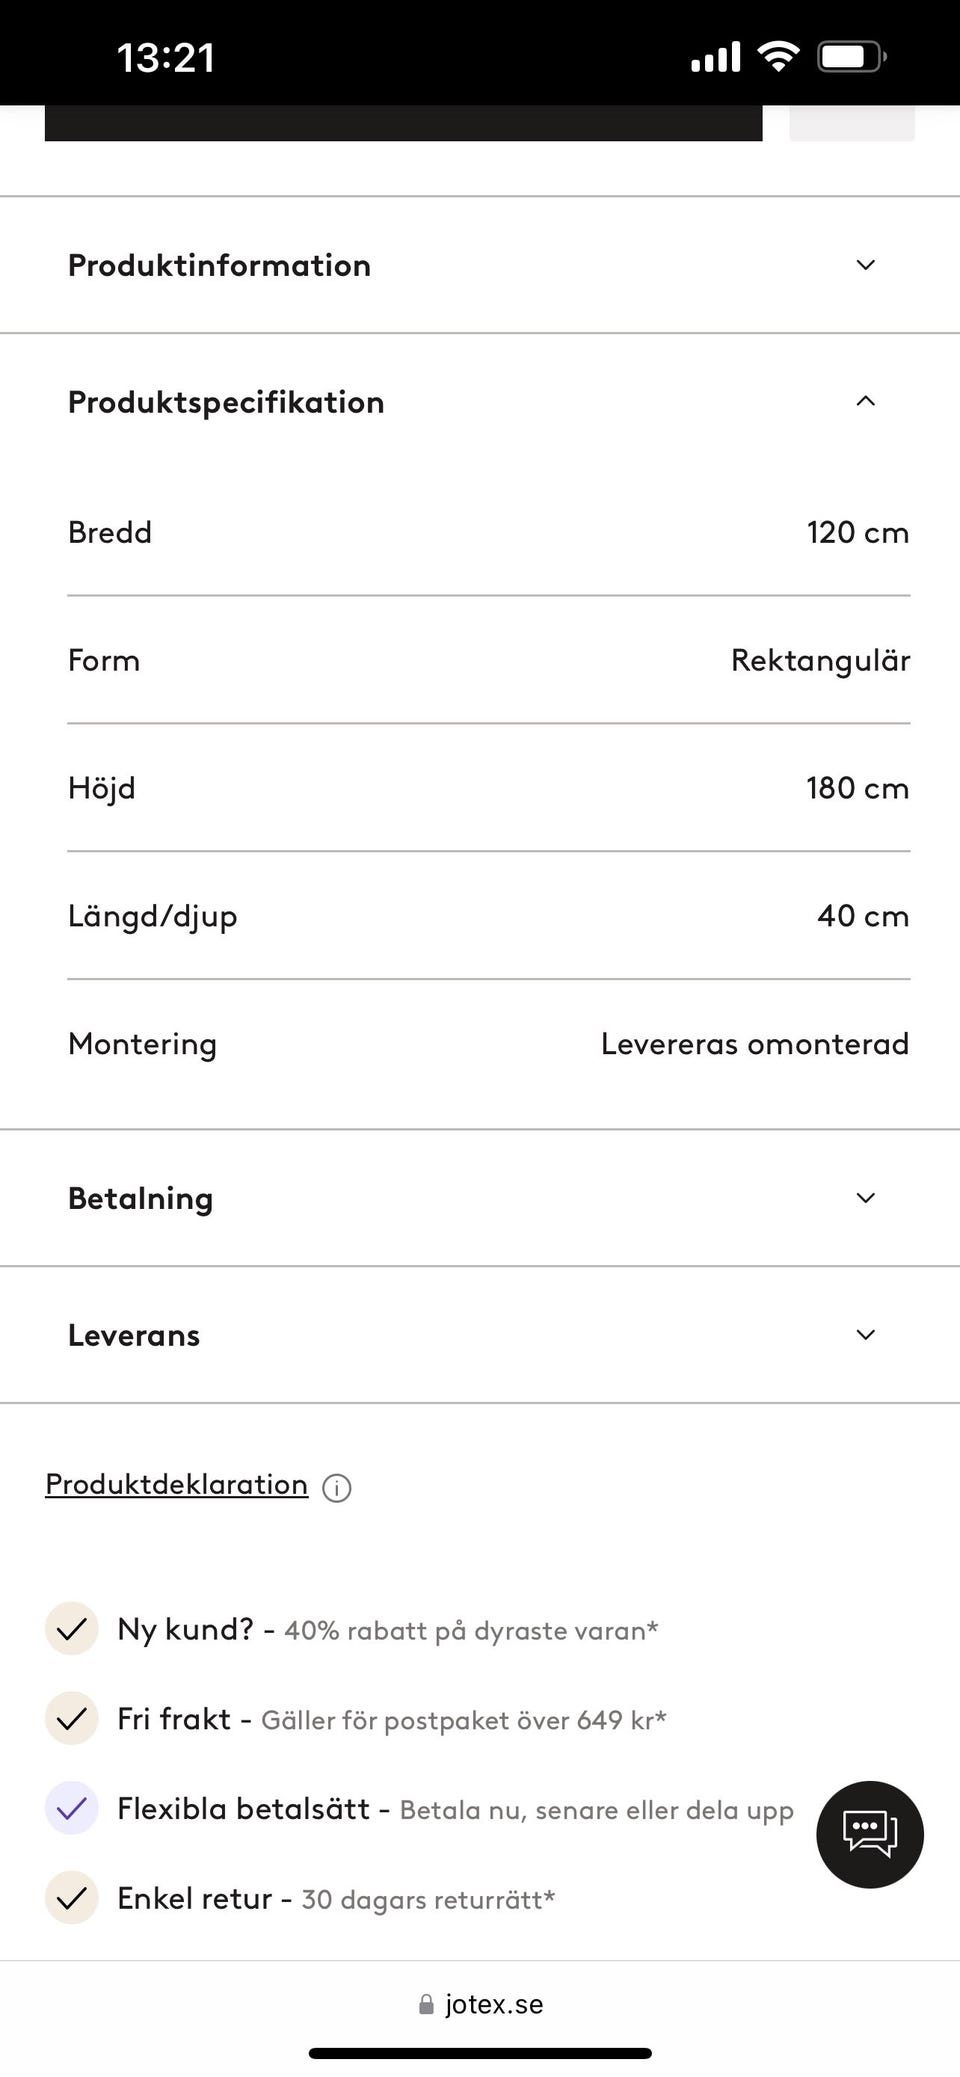
Task: Tap the Wi-Fi status icon
Action: (x=778, y=56)
